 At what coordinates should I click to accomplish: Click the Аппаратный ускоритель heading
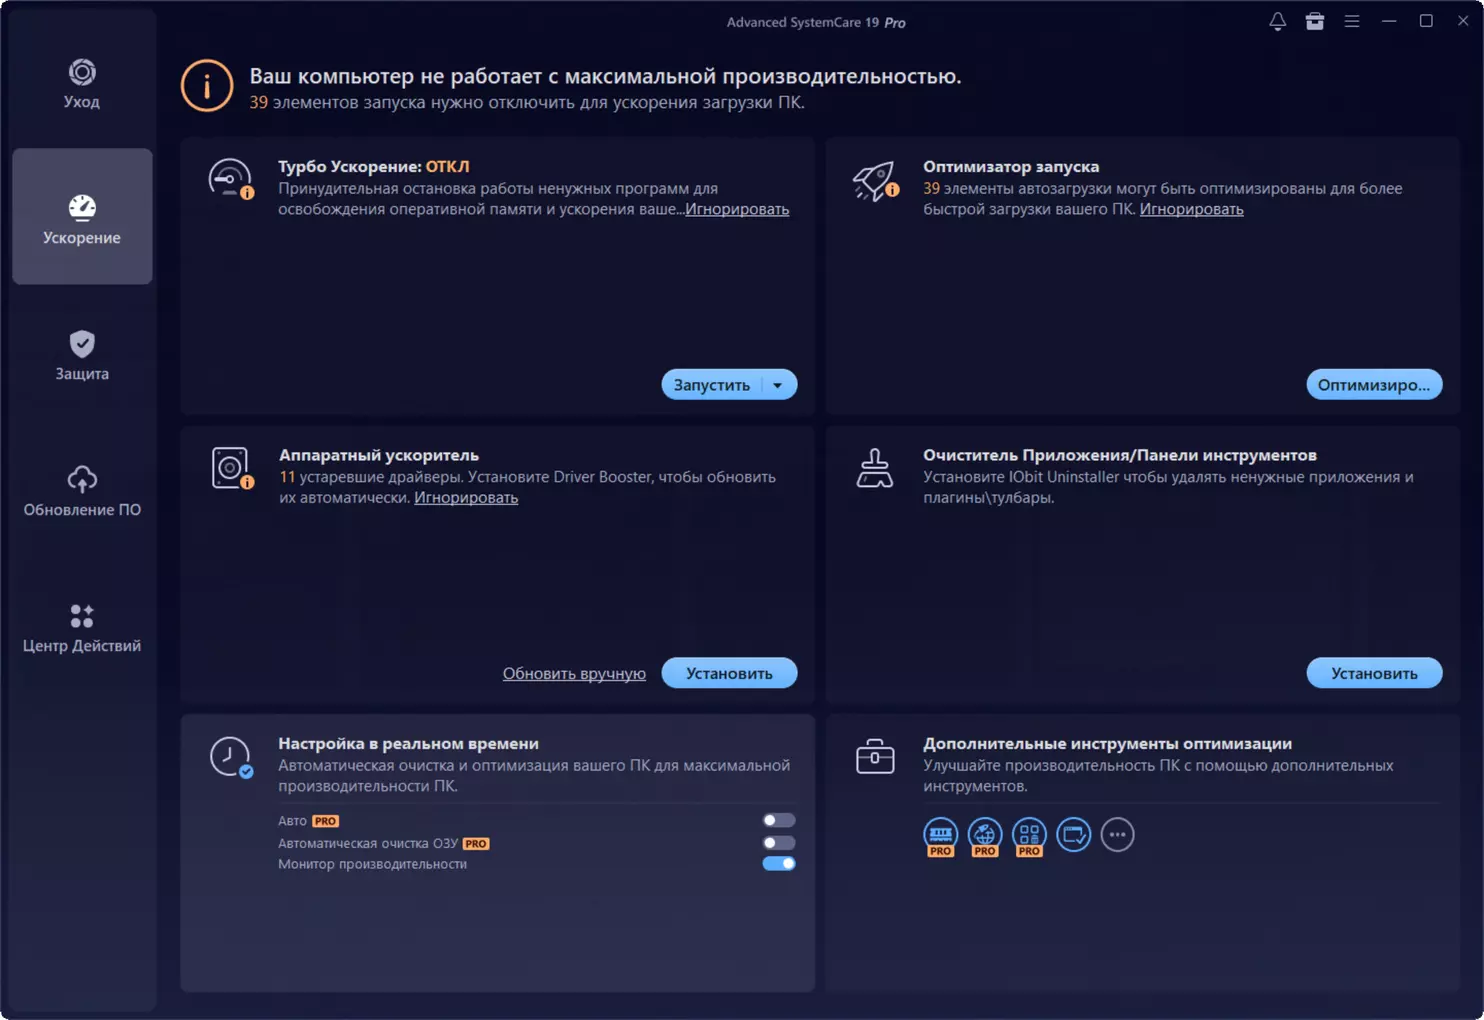click(x=379, y=455)
